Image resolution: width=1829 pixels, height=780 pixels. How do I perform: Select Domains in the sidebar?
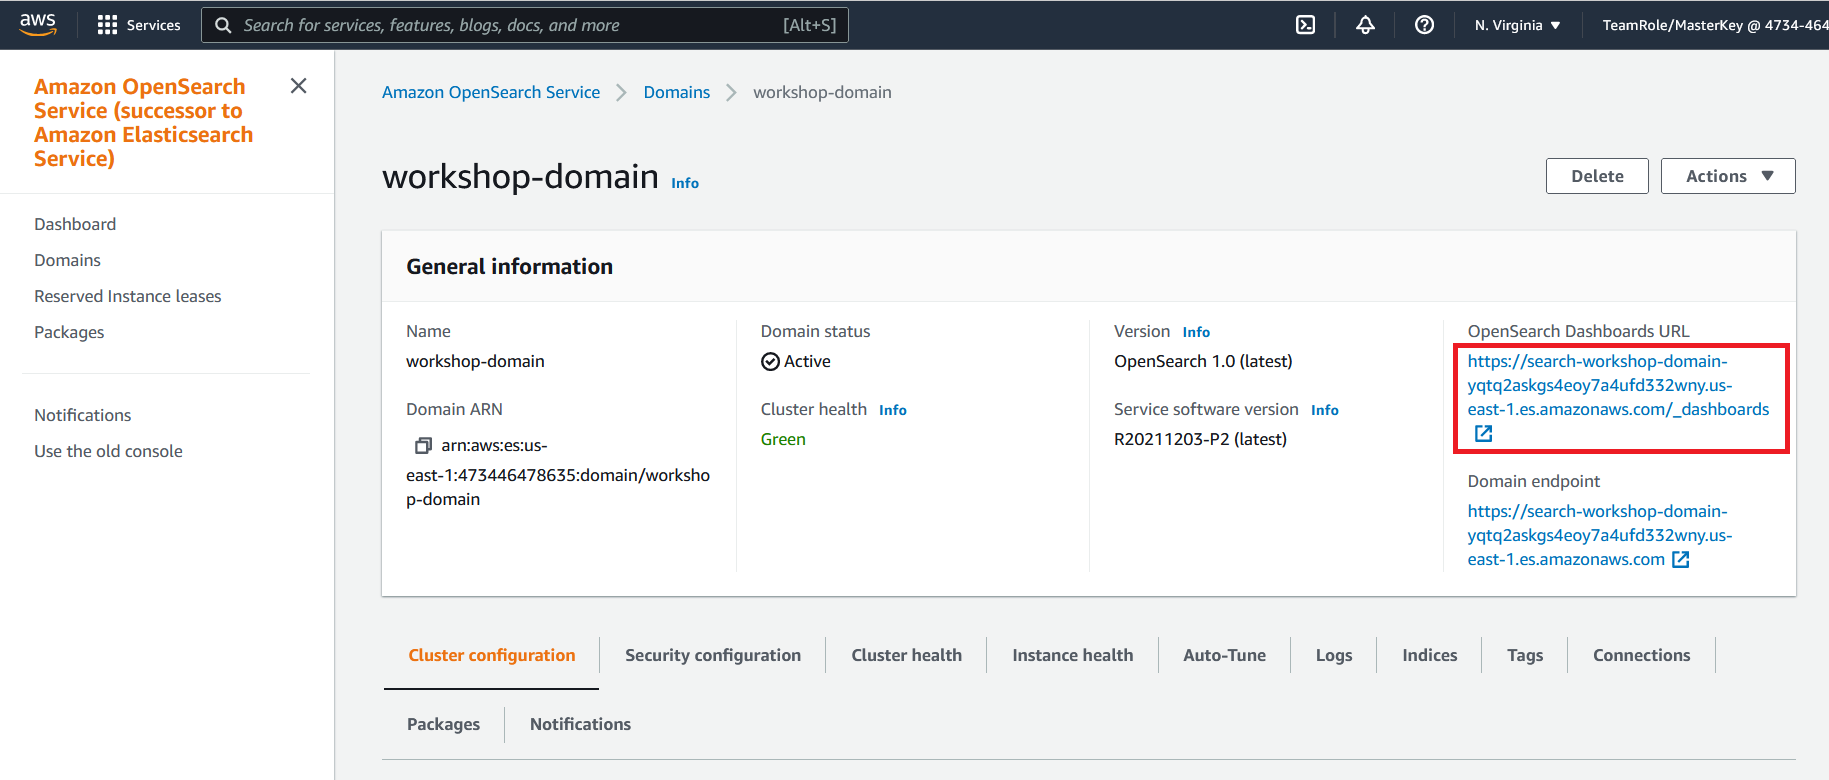coord(67,260)
